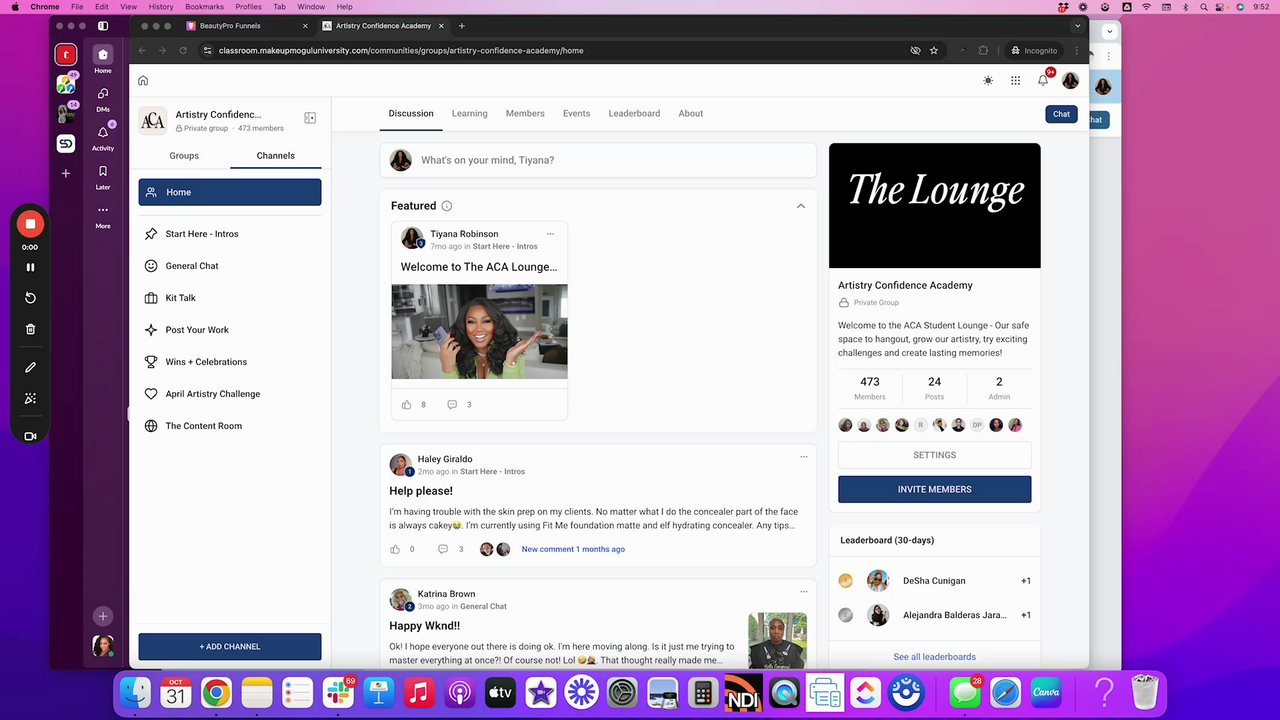Select the Home channel

230,192
